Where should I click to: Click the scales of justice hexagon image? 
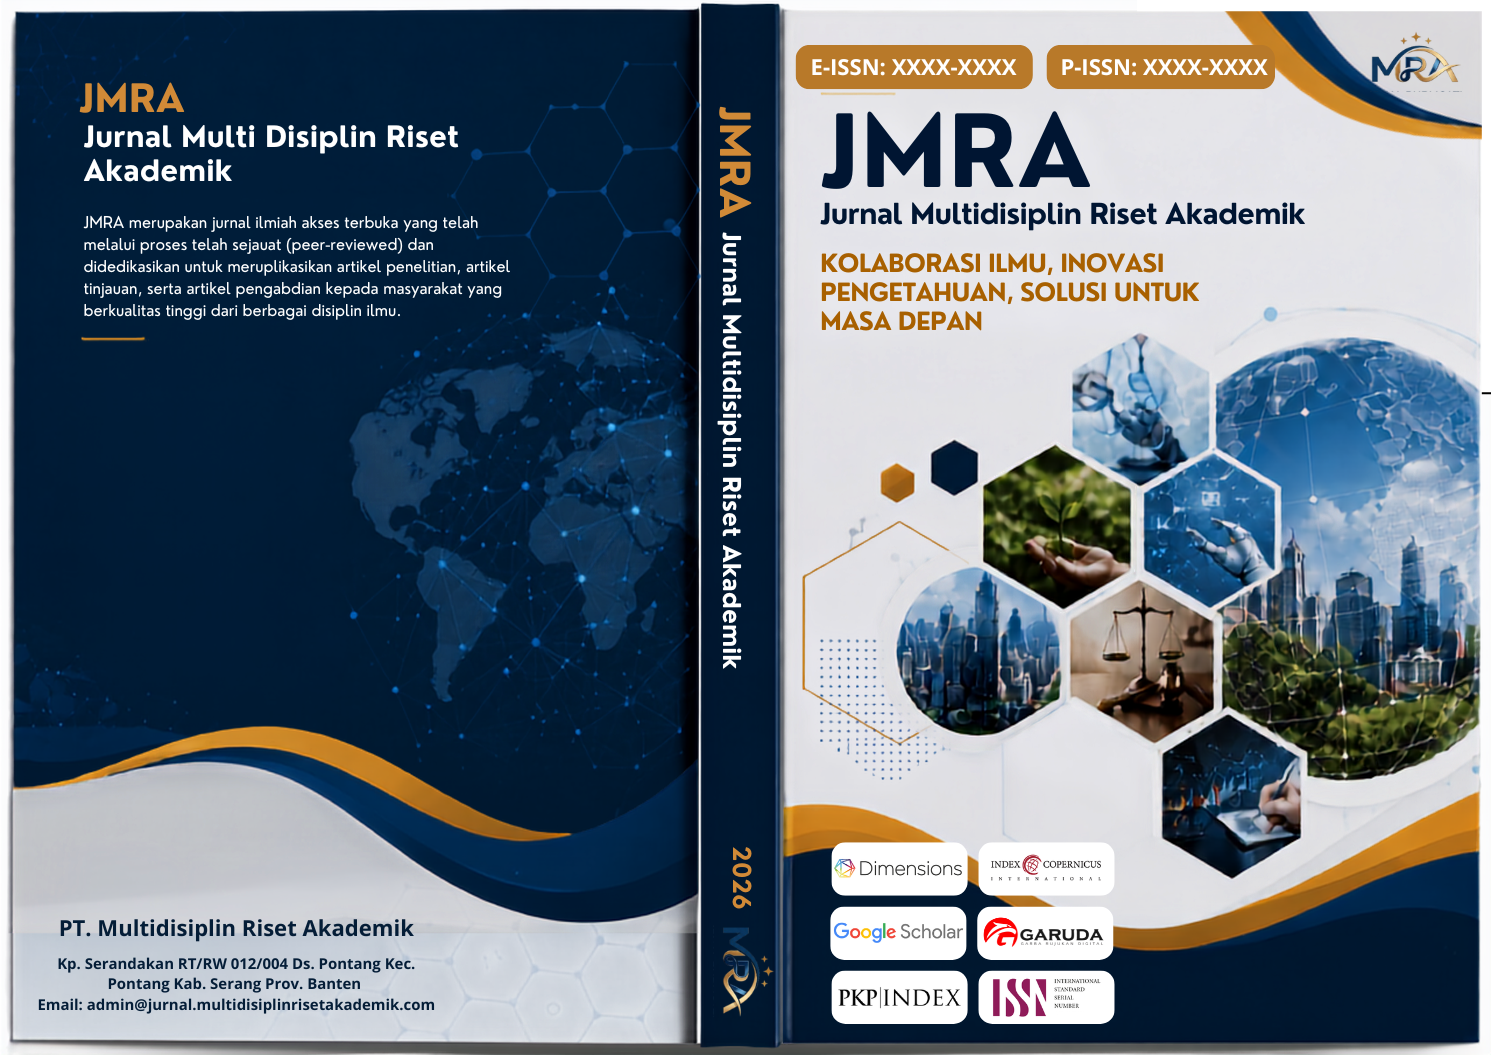pos(1141,660)
